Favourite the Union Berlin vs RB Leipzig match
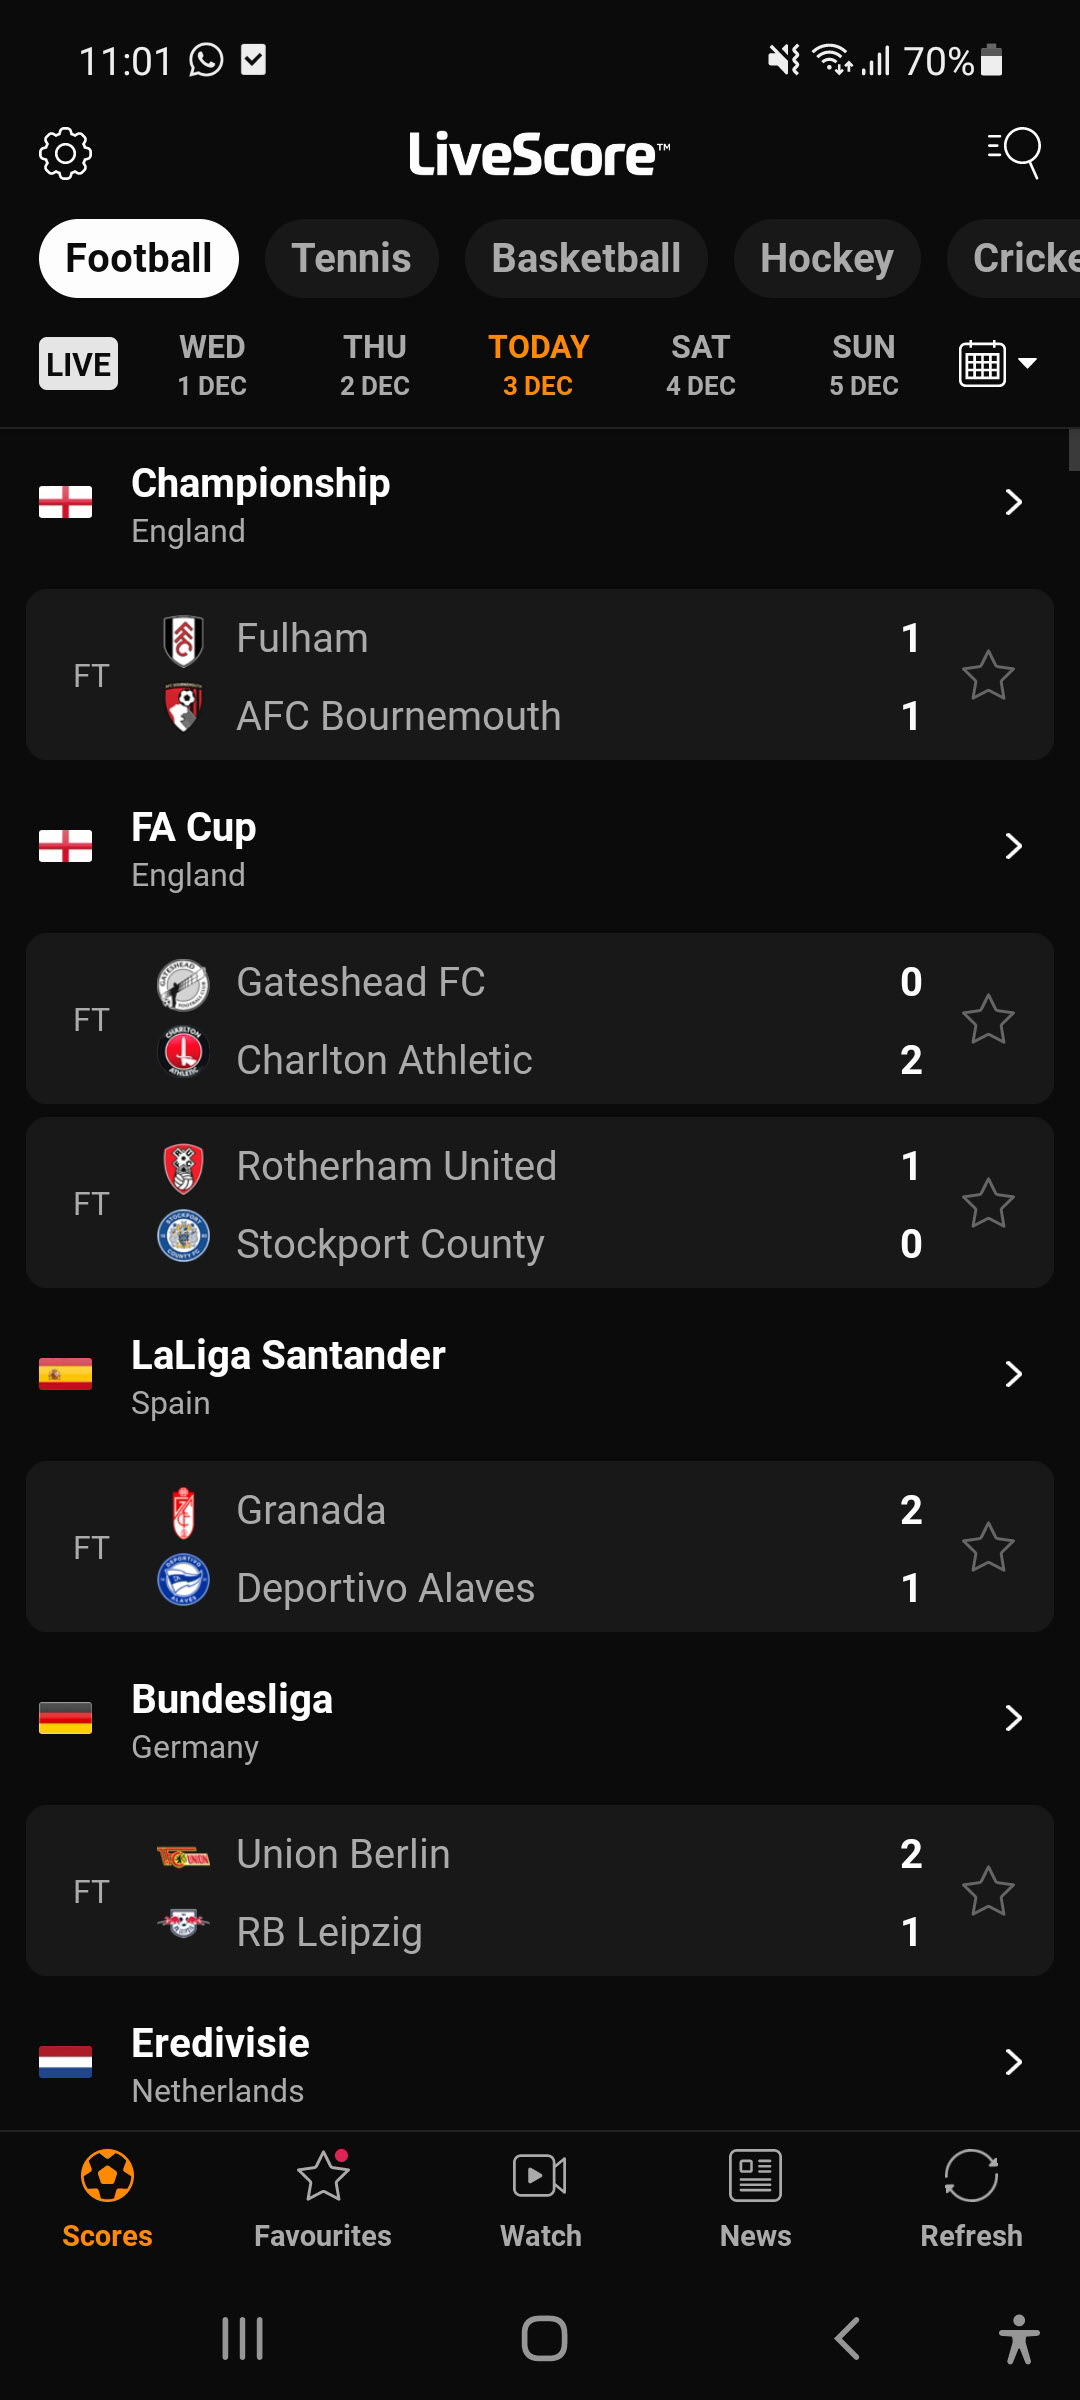 click(988, 1892)
